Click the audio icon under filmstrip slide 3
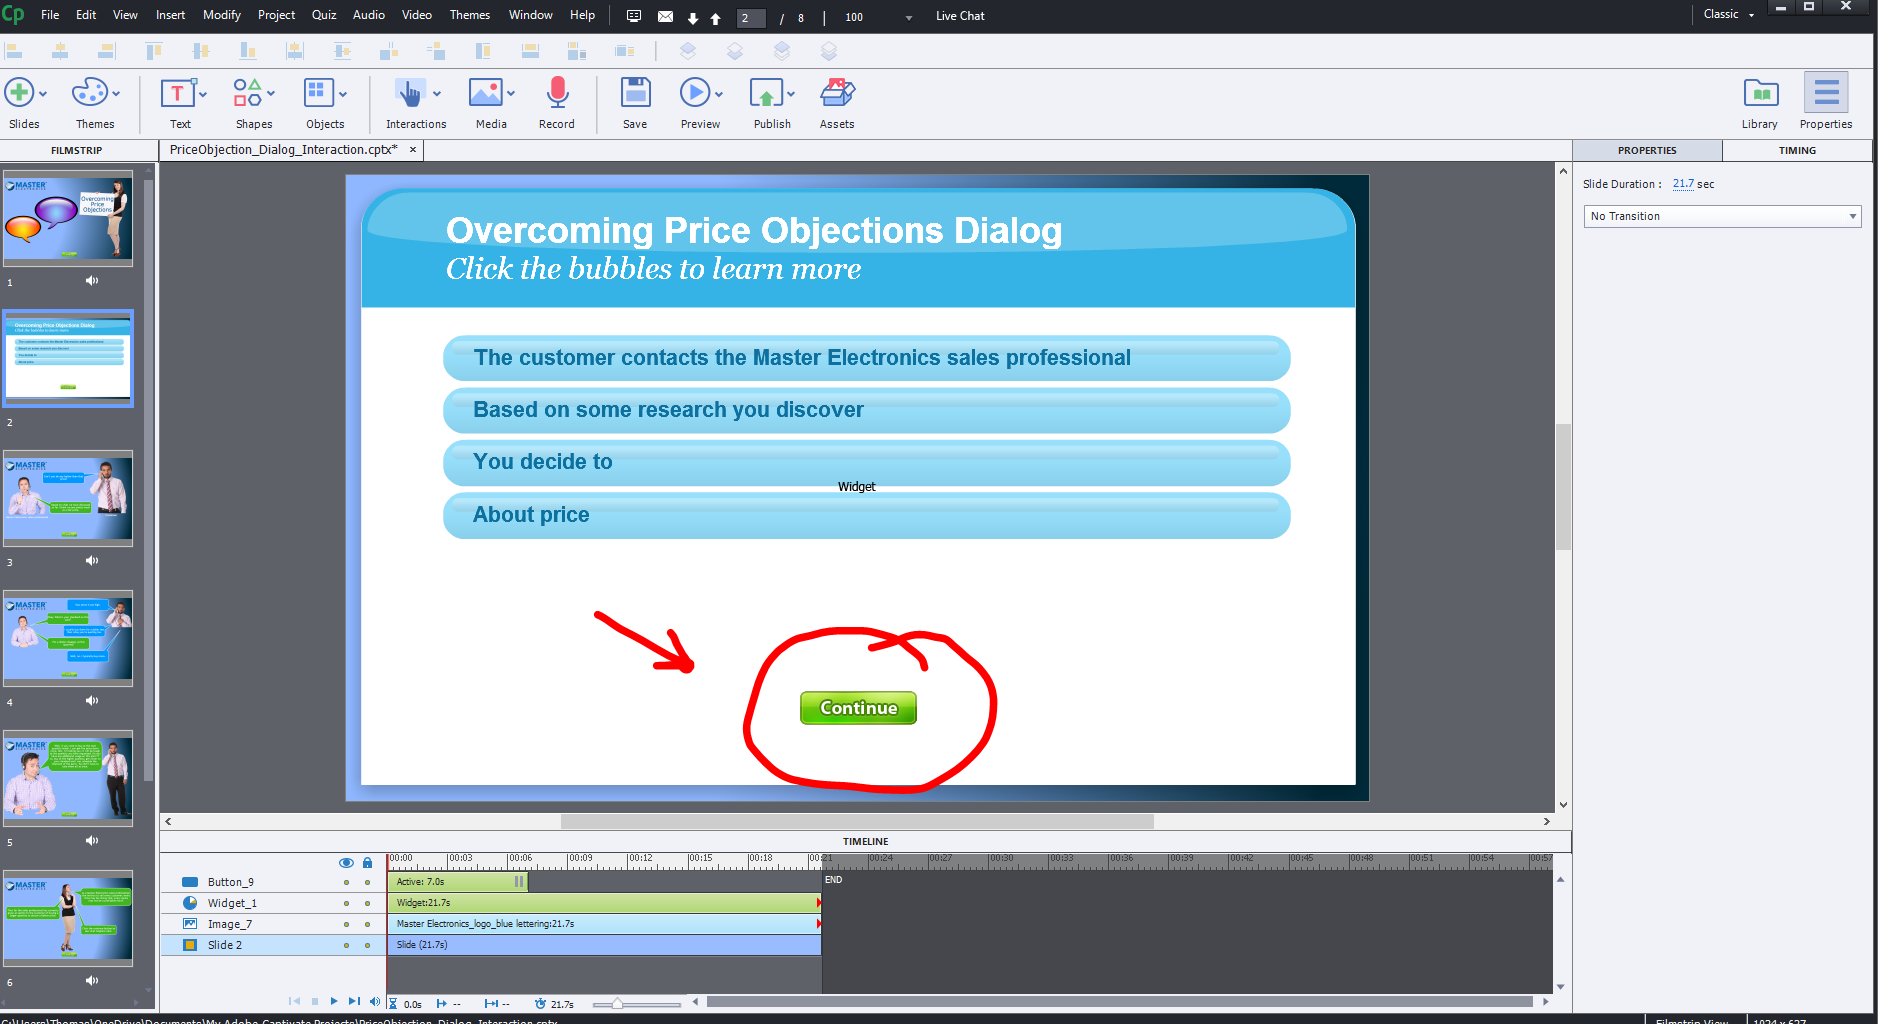1878x1024 pixels. tap(92, 561)
